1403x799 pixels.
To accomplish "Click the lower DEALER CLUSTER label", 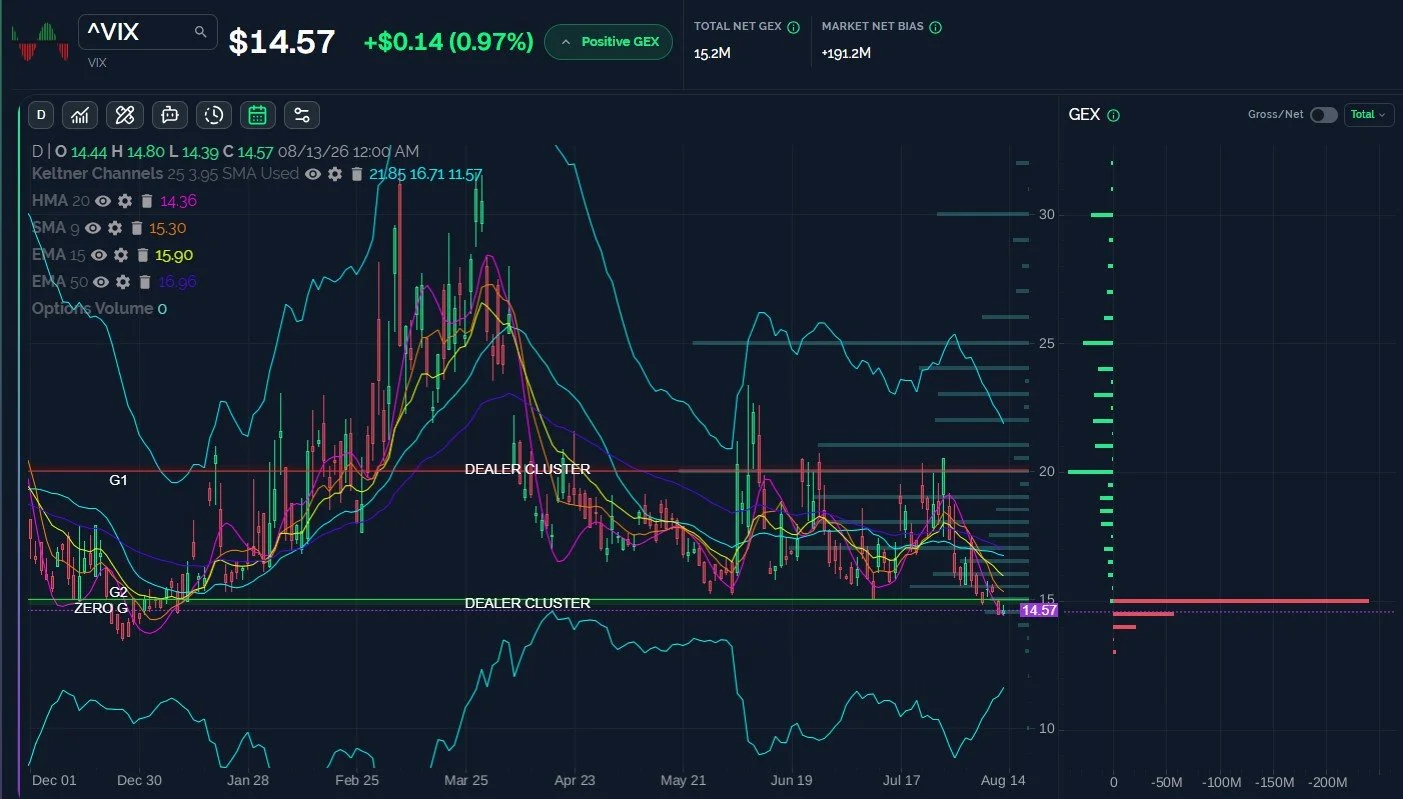I will click(x=528, y=603).
